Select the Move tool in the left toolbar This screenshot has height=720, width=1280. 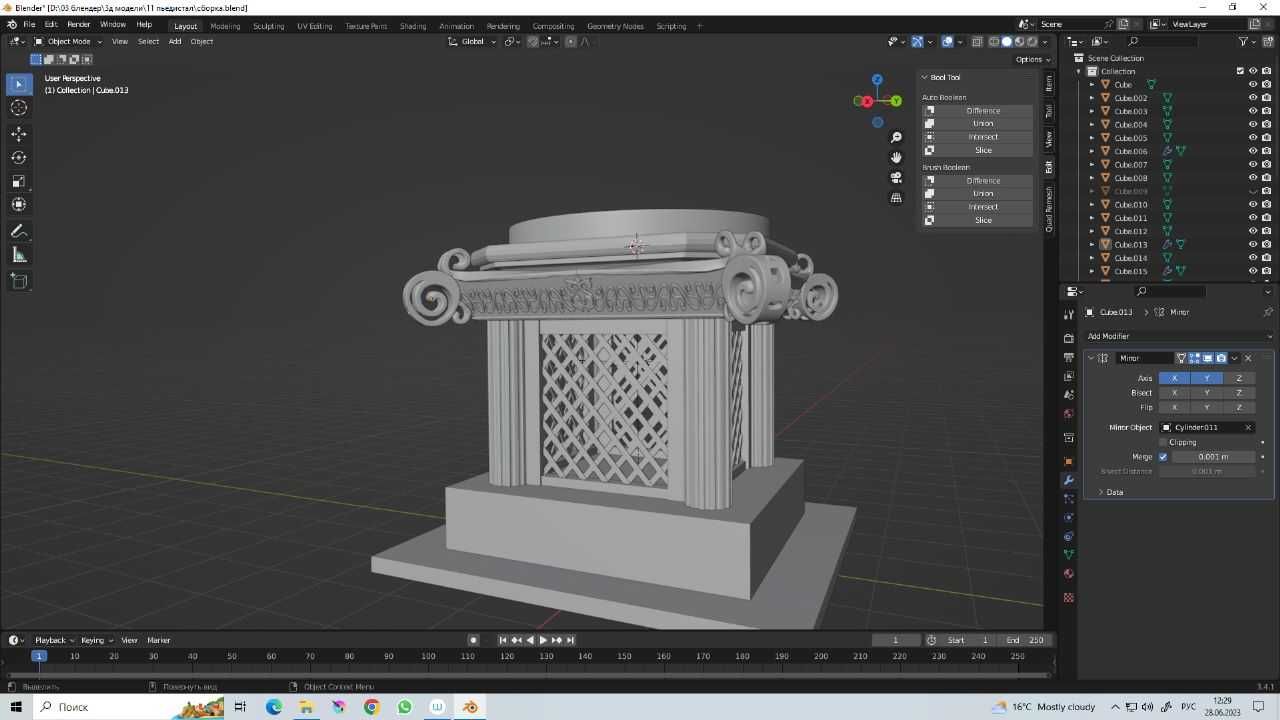(x=18, y=134)
